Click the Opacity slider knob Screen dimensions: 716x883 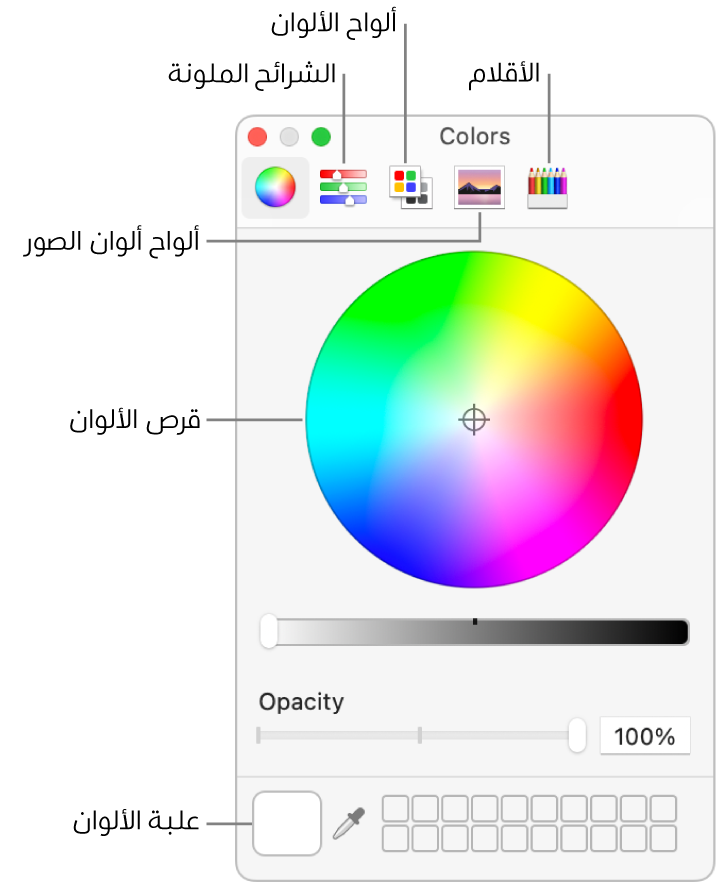(577, 736)
